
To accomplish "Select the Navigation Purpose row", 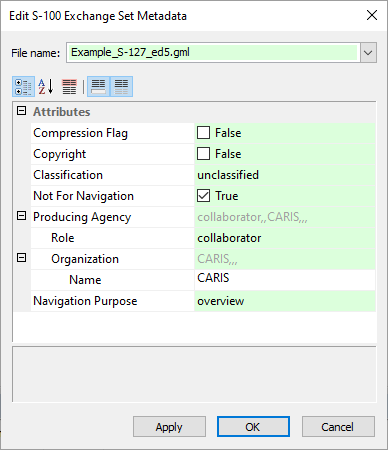I will coord(203,301).
